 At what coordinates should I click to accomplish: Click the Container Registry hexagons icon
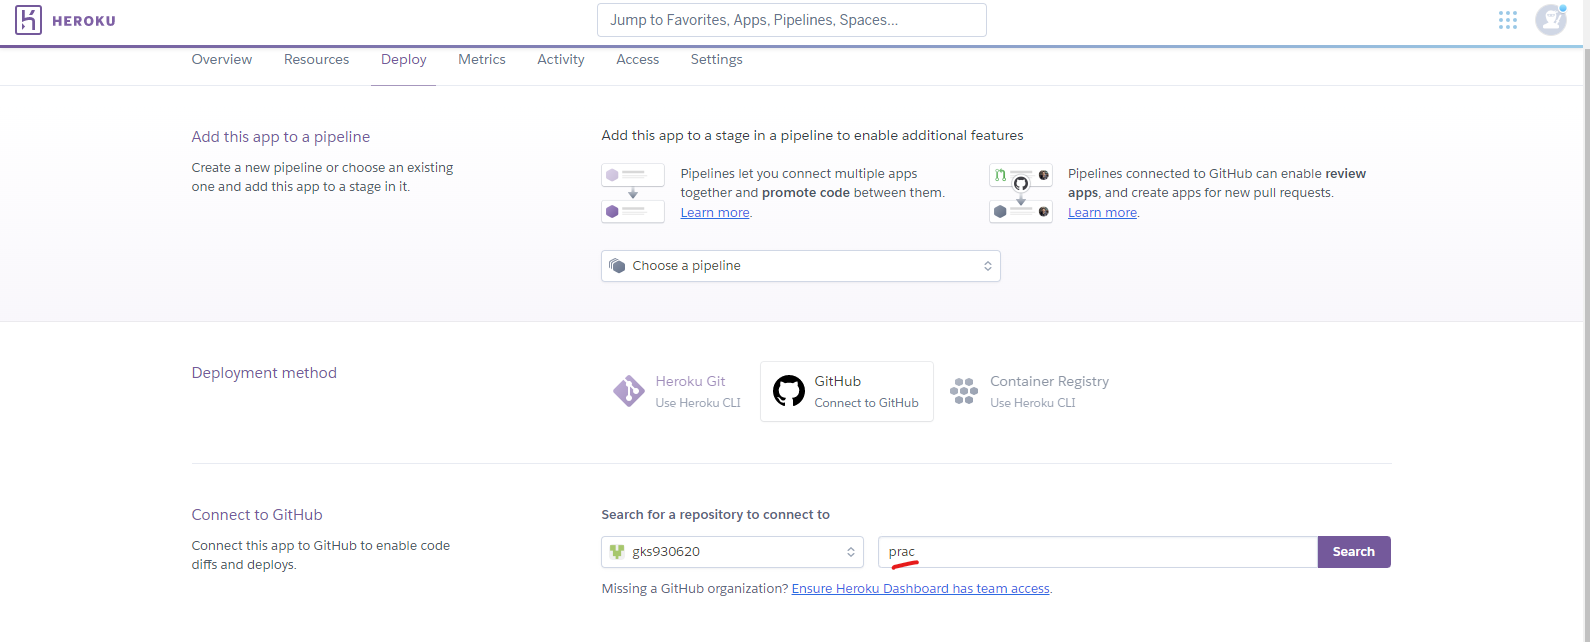964,391
